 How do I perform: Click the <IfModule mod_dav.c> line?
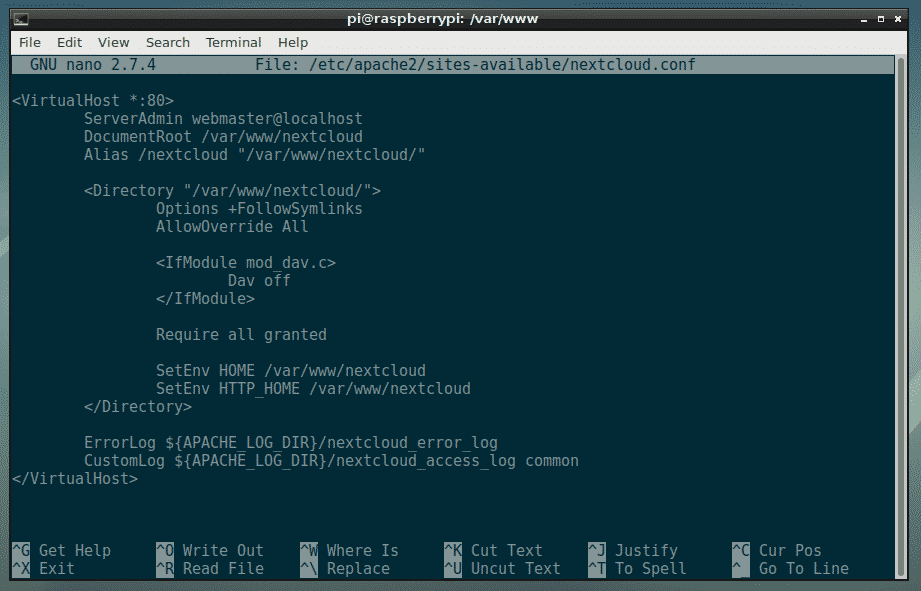click(246, 263)
